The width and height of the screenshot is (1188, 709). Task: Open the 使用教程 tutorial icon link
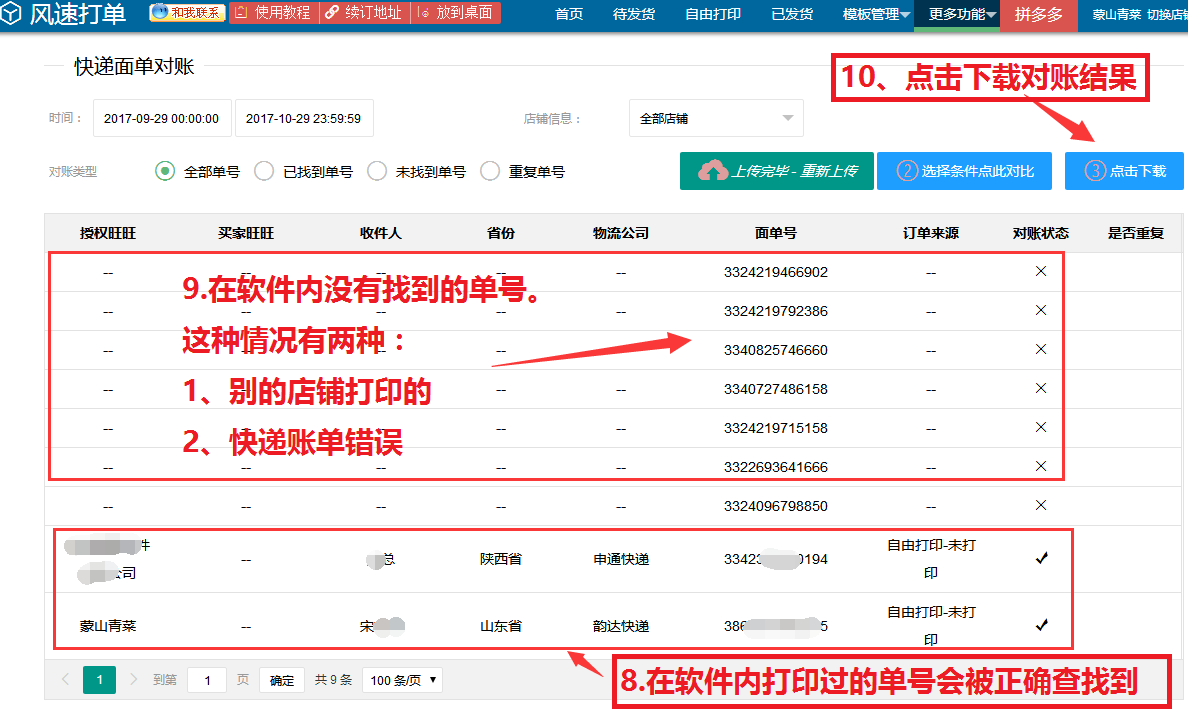tap(242, 12)
